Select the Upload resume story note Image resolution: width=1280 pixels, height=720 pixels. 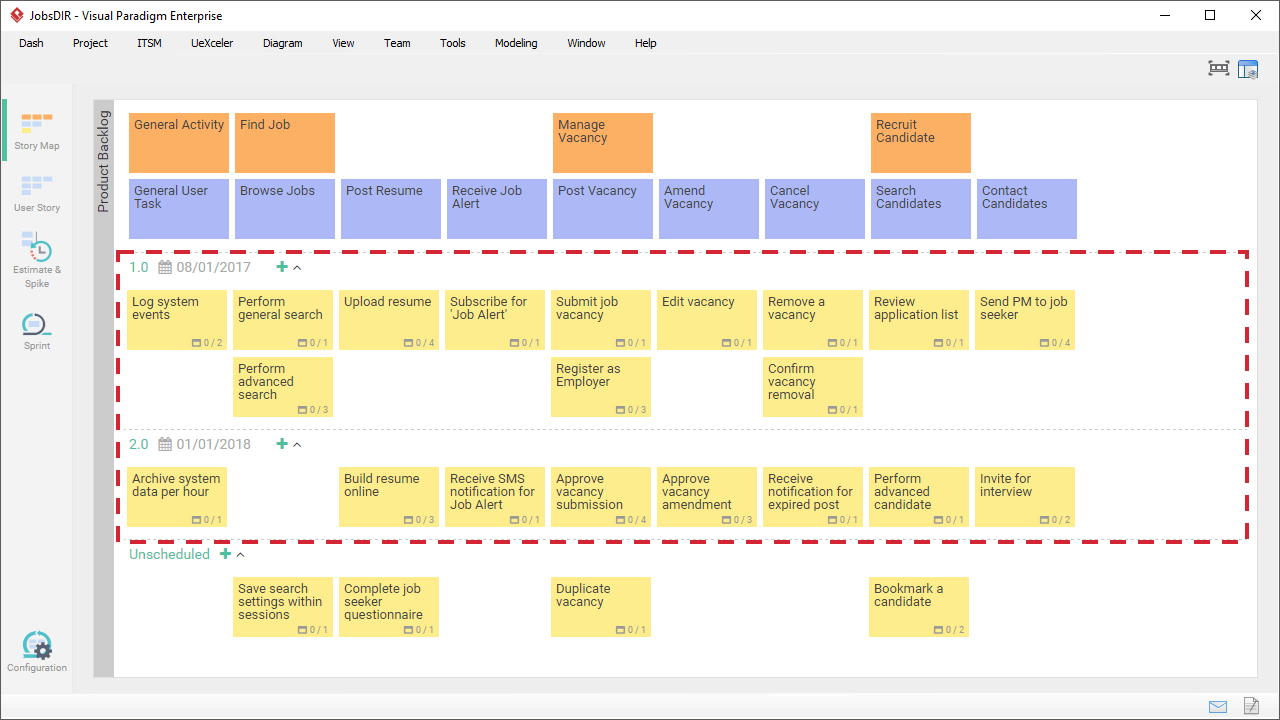coord(388,318)
